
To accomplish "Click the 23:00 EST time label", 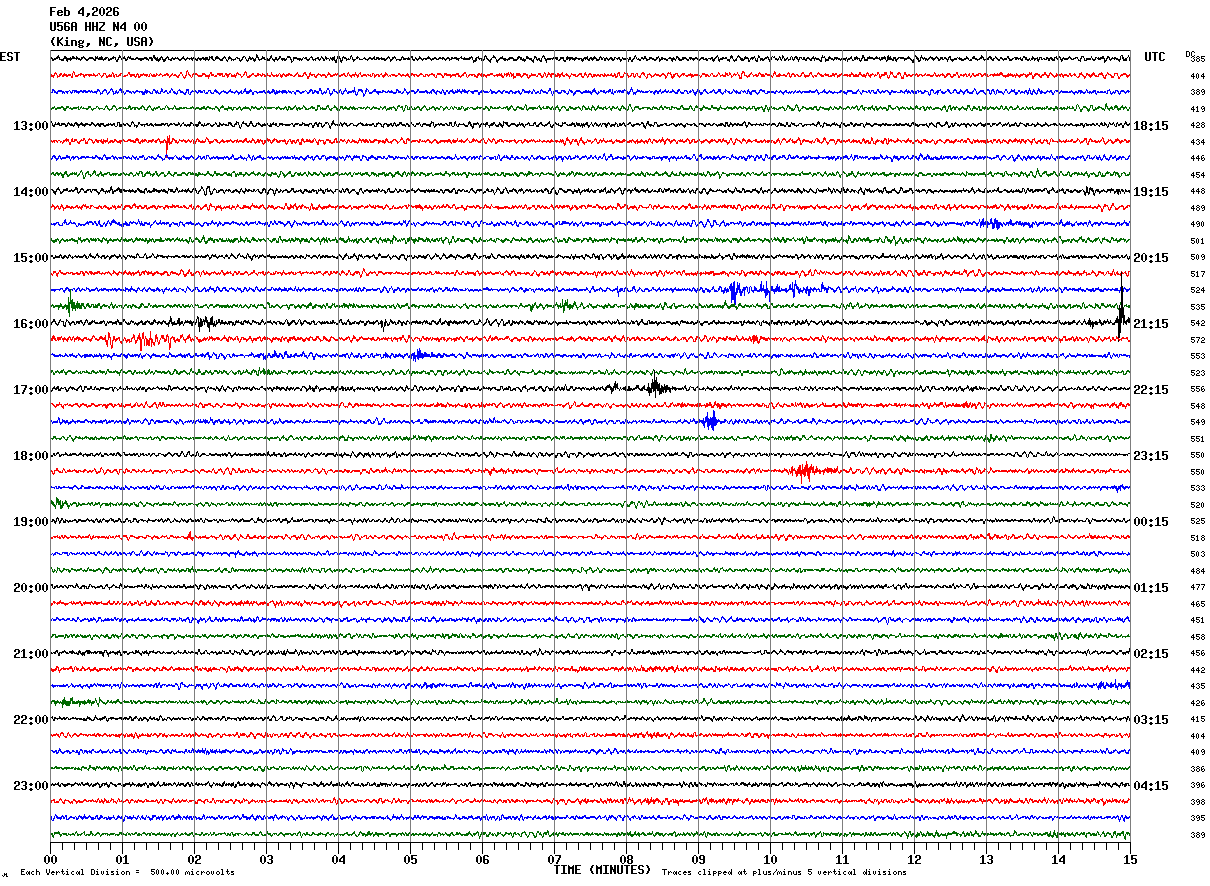I will click(x=31, y=785).
